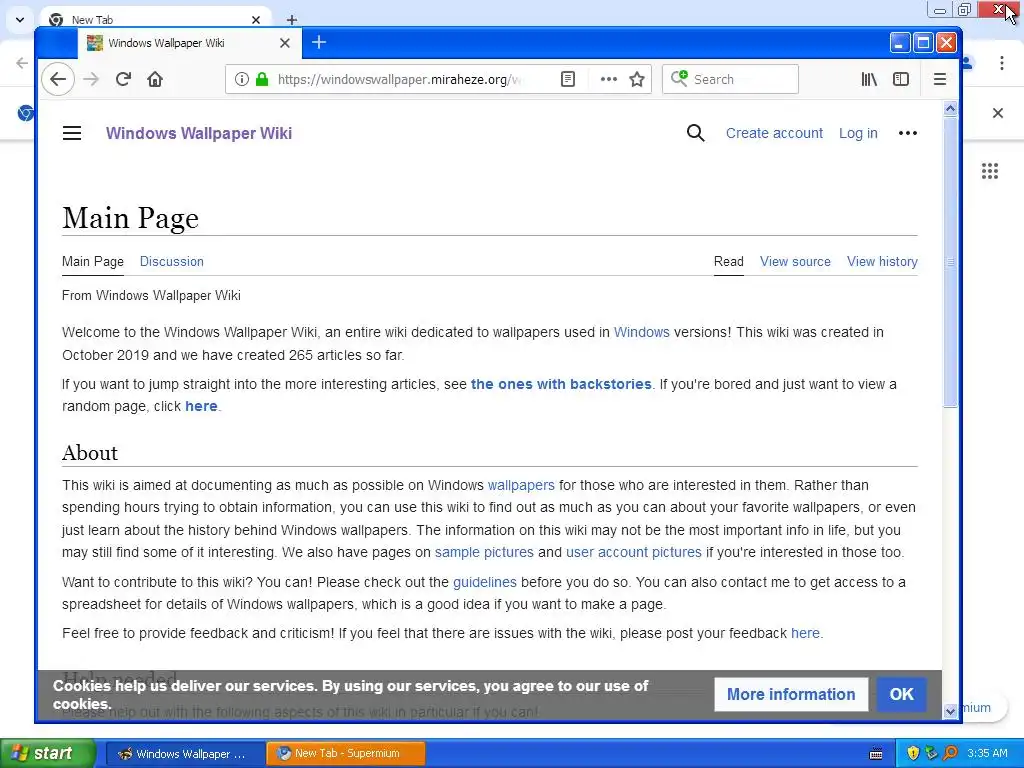Open wiki sidebar hamburger menu
The image size is (1024, 768).
[x=72, y=133]
